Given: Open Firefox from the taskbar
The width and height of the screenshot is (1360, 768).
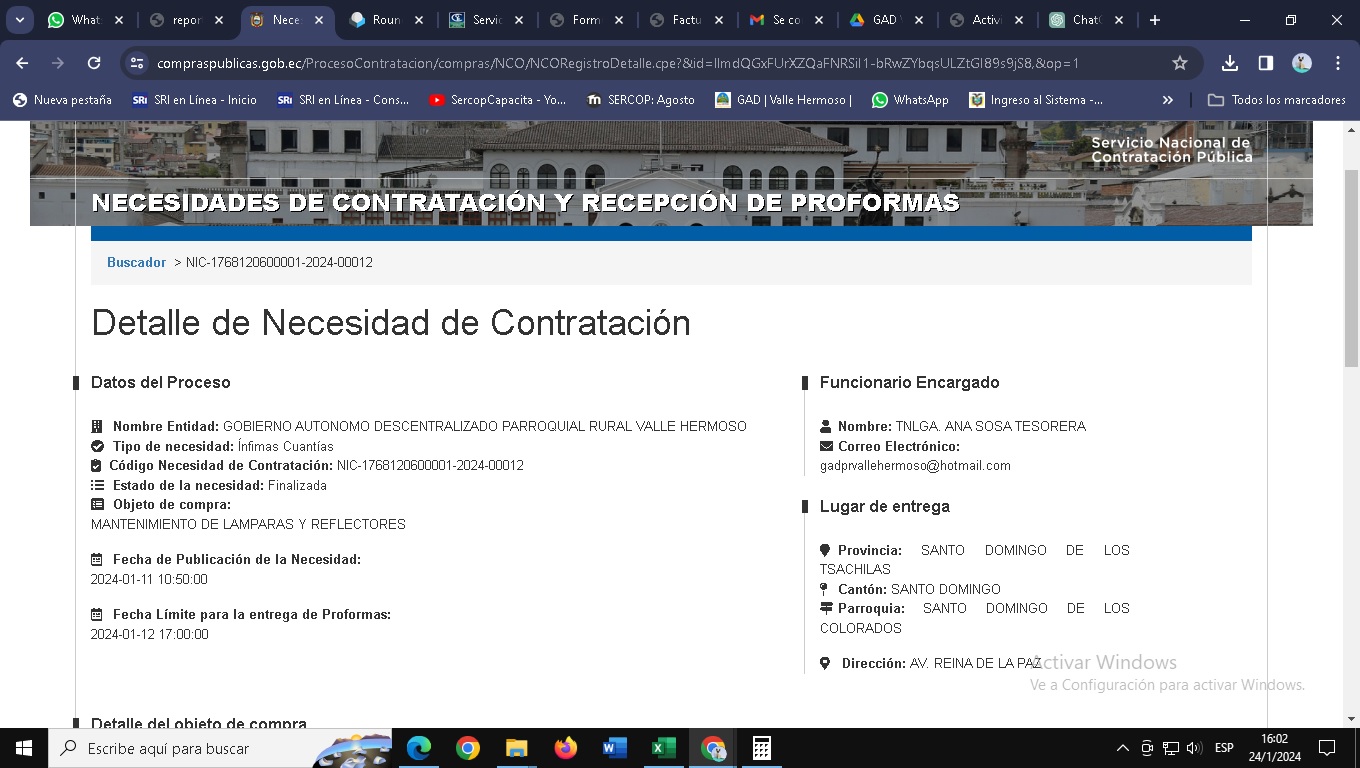Looking at the screenshot, I should 565,748.
